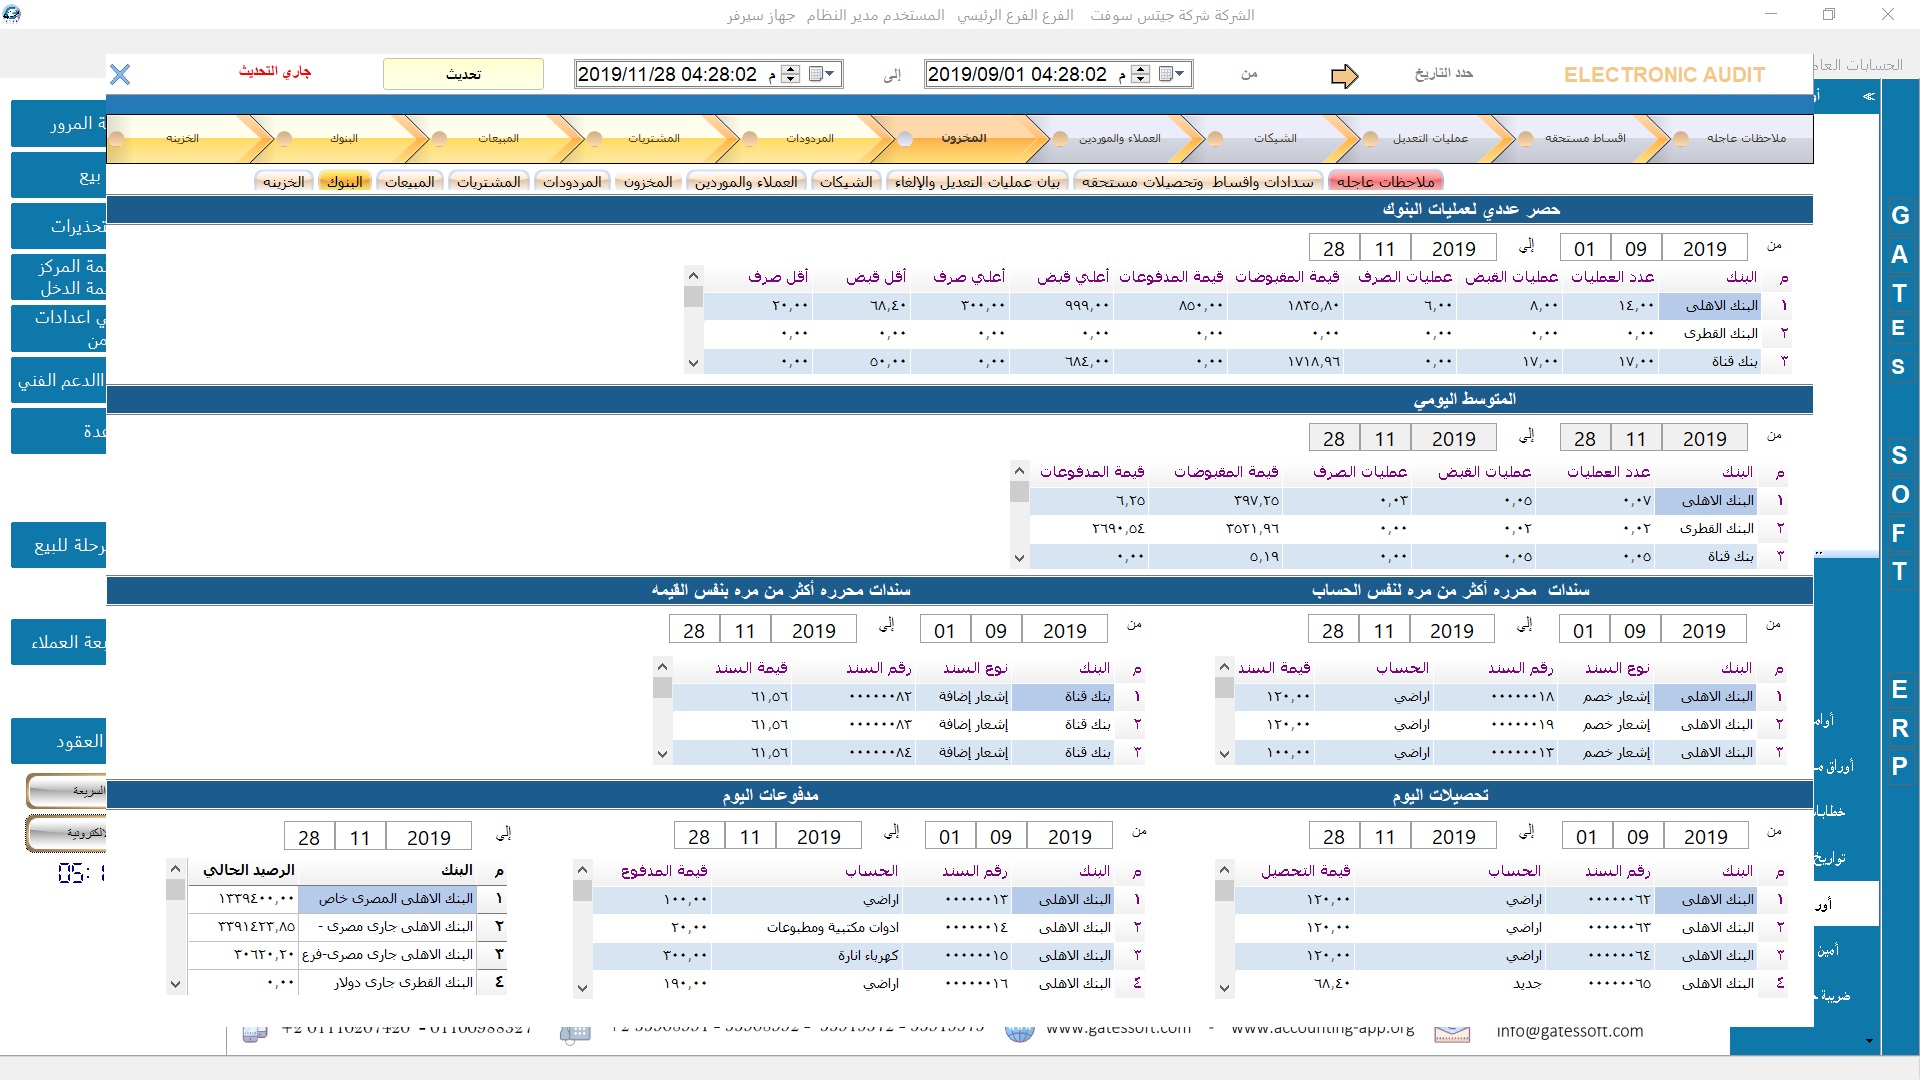1920x1080 pixels.
Task: Click scroll-up arrow of الرصيد الحالى table
Action: tap(175, 869)
